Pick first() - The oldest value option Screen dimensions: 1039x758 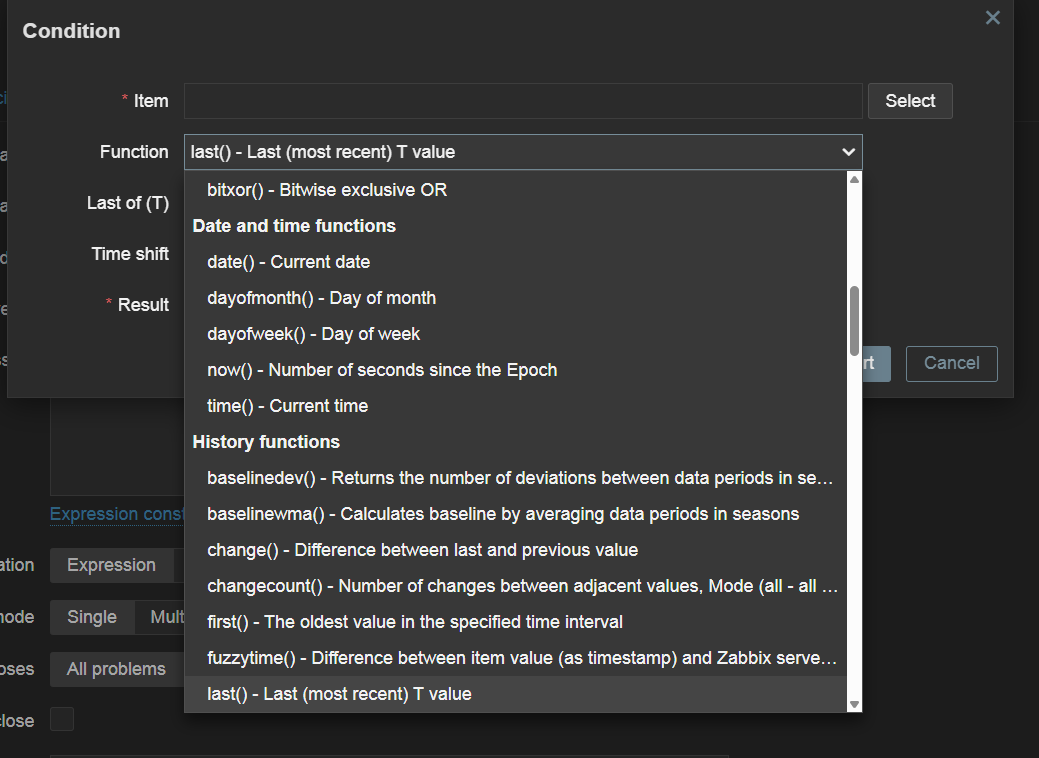tap(516, 622)
